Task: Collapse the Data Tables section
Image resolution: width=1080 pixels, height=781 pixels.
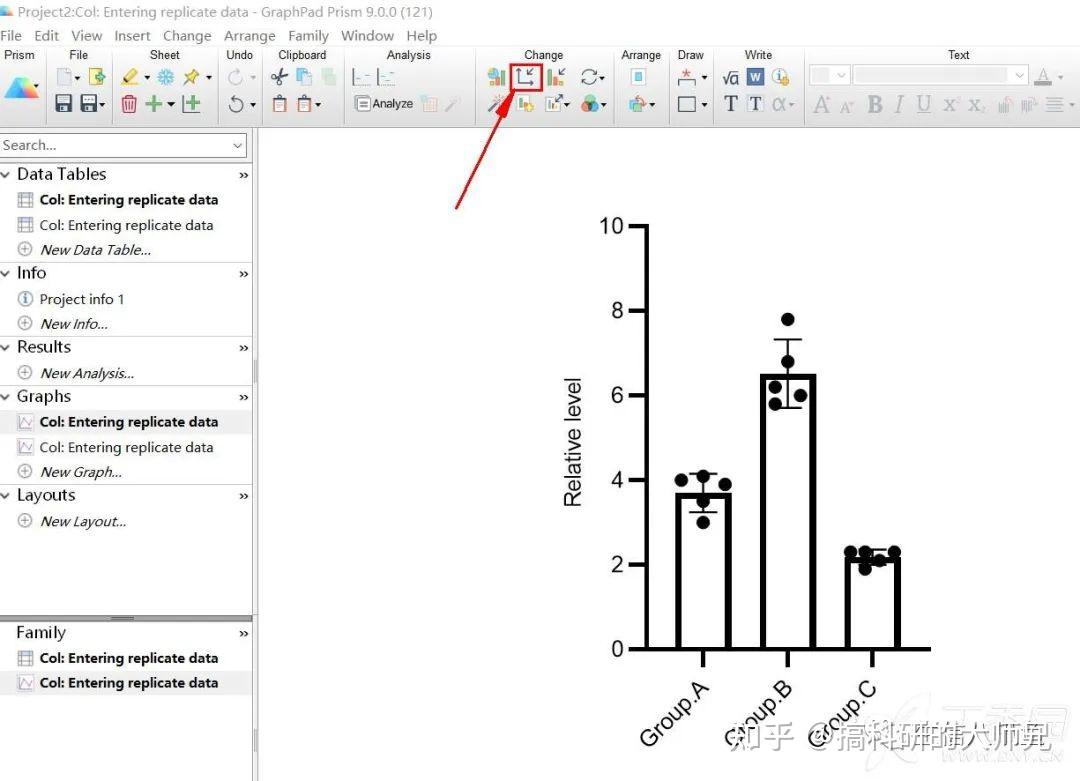Action: click(6, 174)
